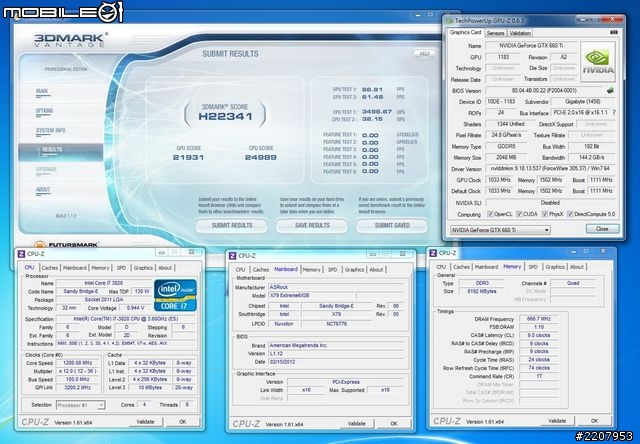The width and height of the screenshot is (640, 444).
Task: Click the camera screenshot icon in GPU-Z
Action: [x=613, y=32]
